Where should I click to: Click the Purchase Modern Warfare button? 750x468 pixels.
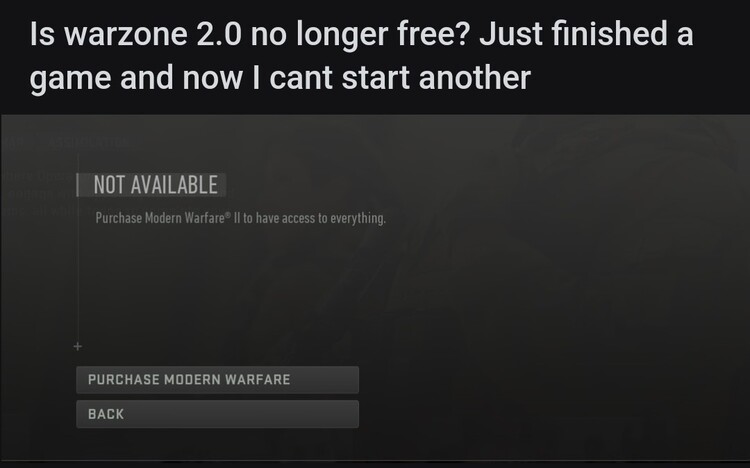[217, 380]
